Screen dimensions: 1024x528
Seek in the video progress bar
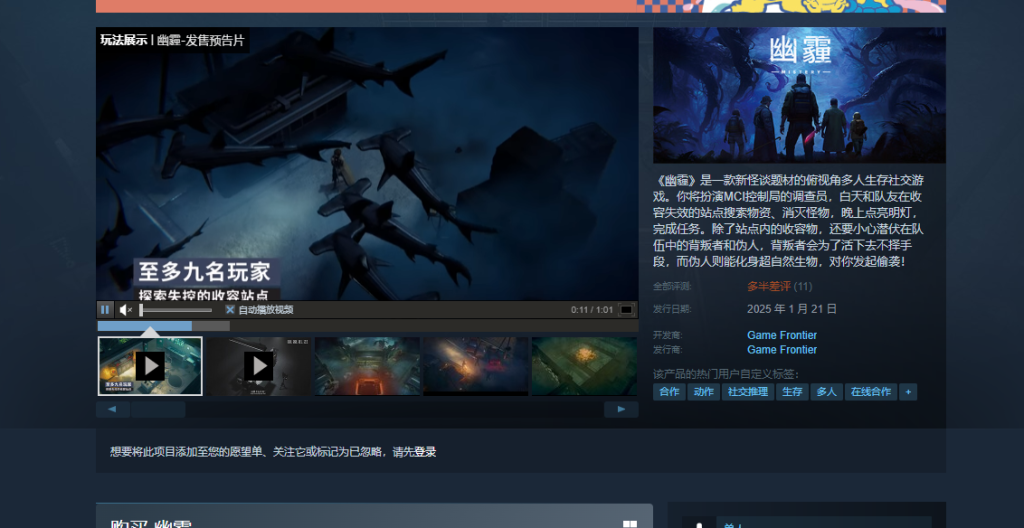click(x=367, y=325)
